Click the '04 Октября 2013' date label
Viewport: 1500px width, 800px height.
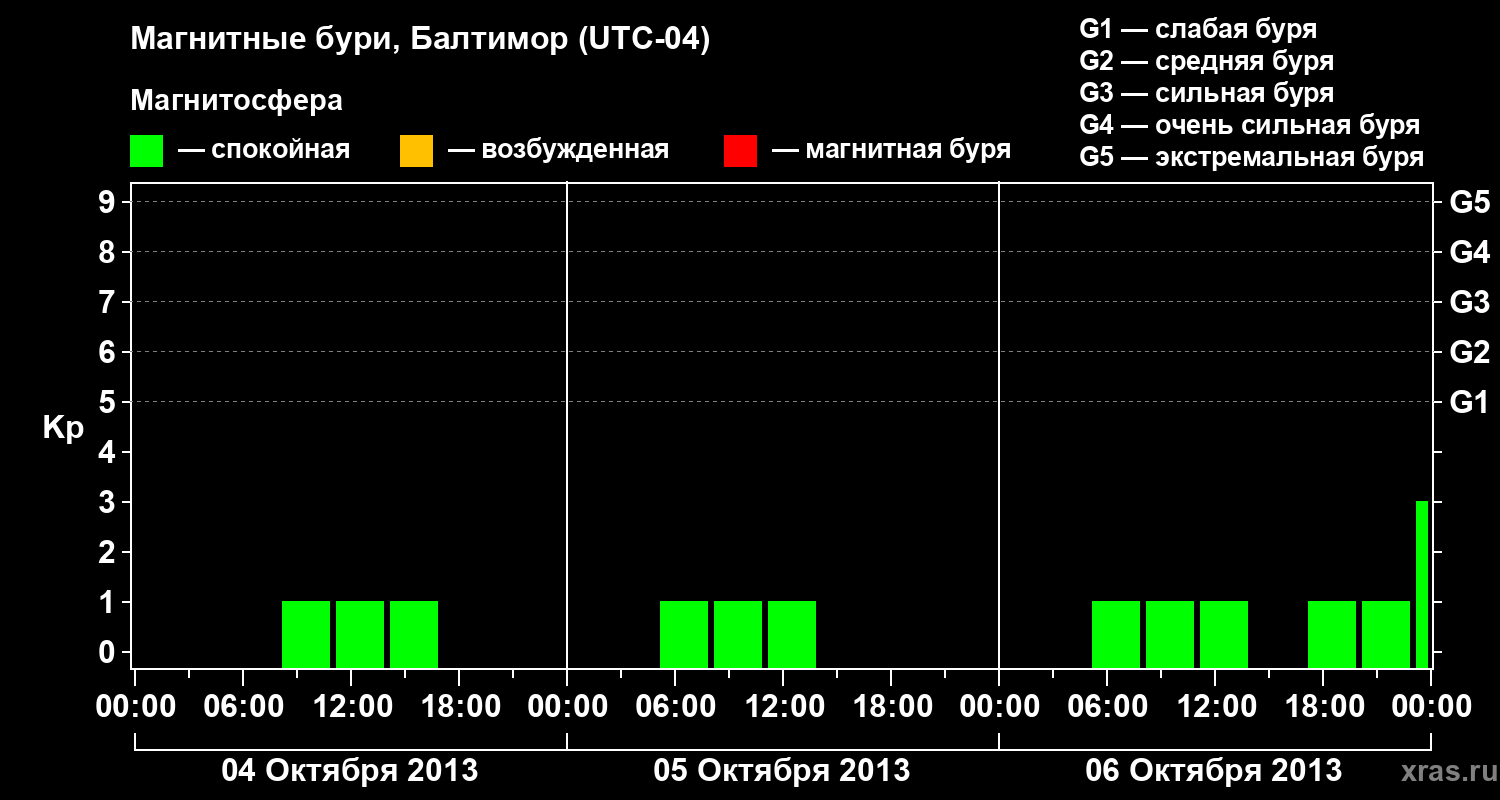click(349, 770)
